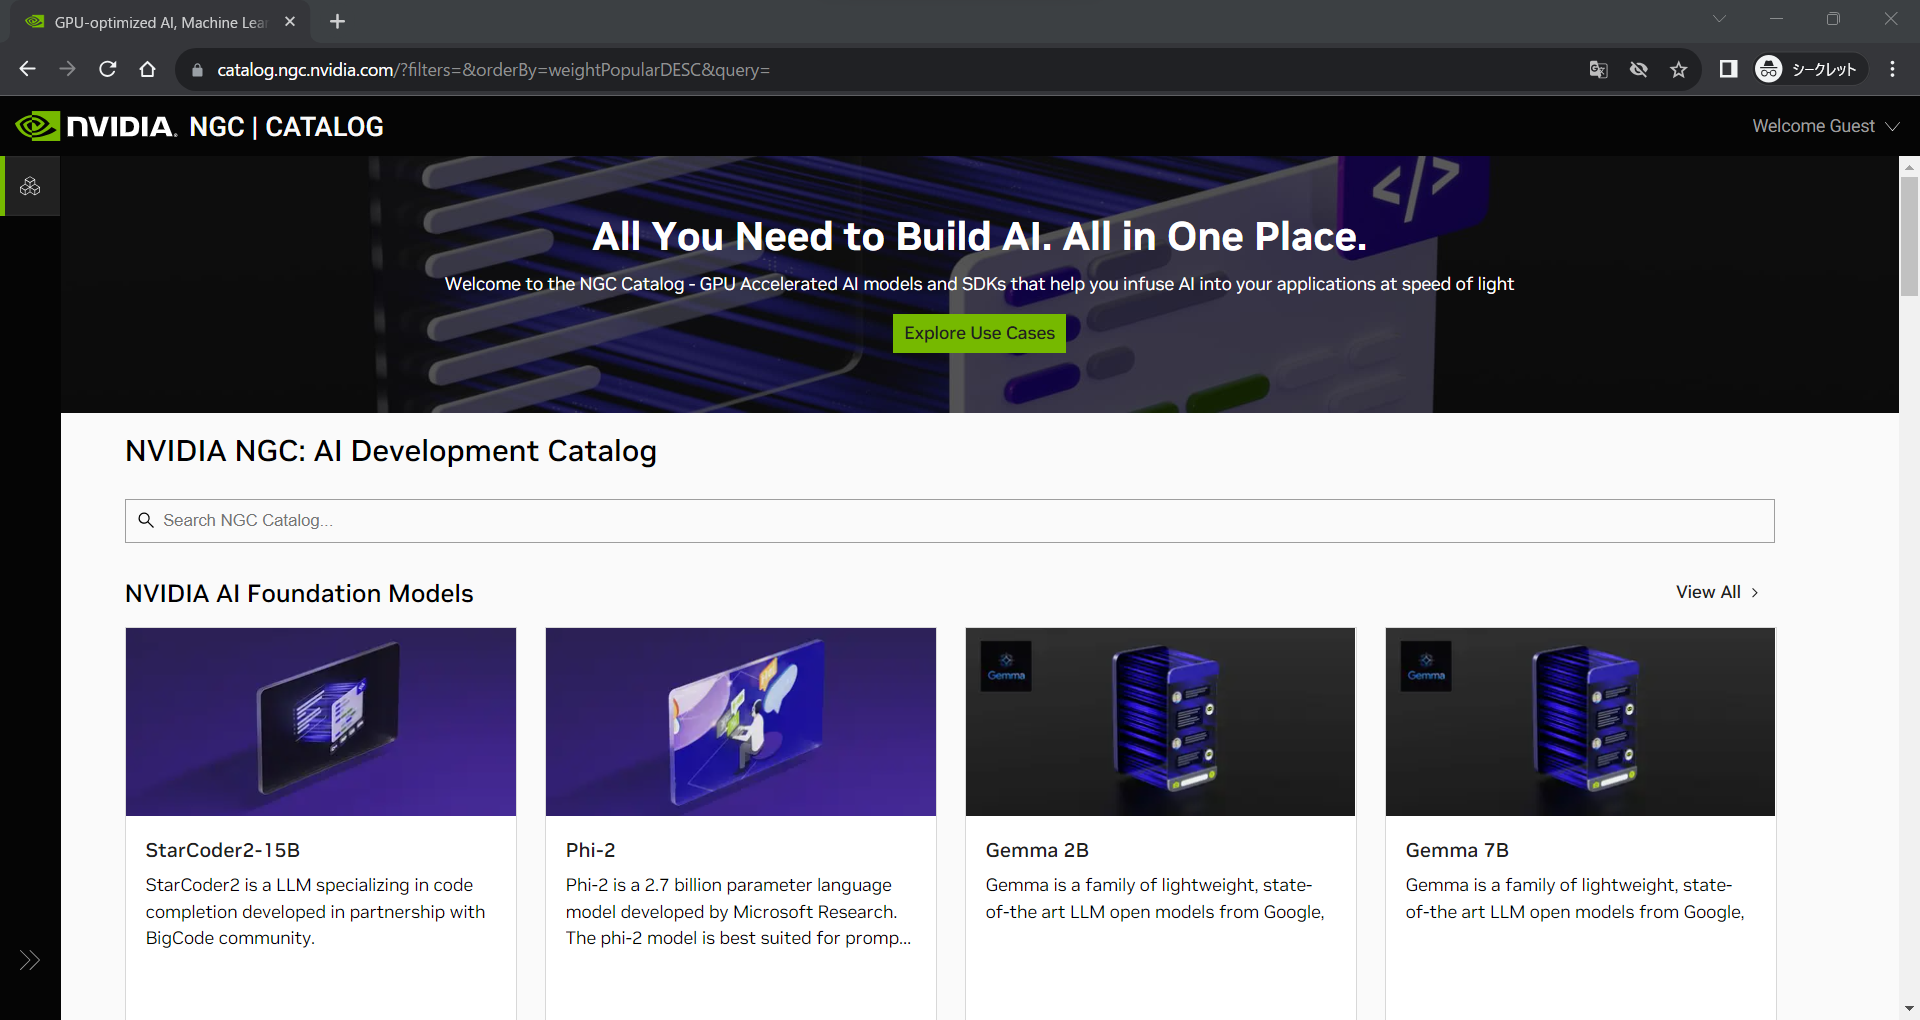
Task: Open the Gemma 7B card image
Action: 1580,722
